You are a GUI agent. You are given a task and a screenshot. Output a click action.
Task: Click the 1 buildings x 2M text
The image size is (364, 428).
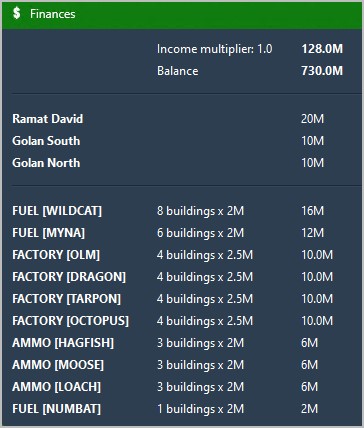[x=200, y=409]
